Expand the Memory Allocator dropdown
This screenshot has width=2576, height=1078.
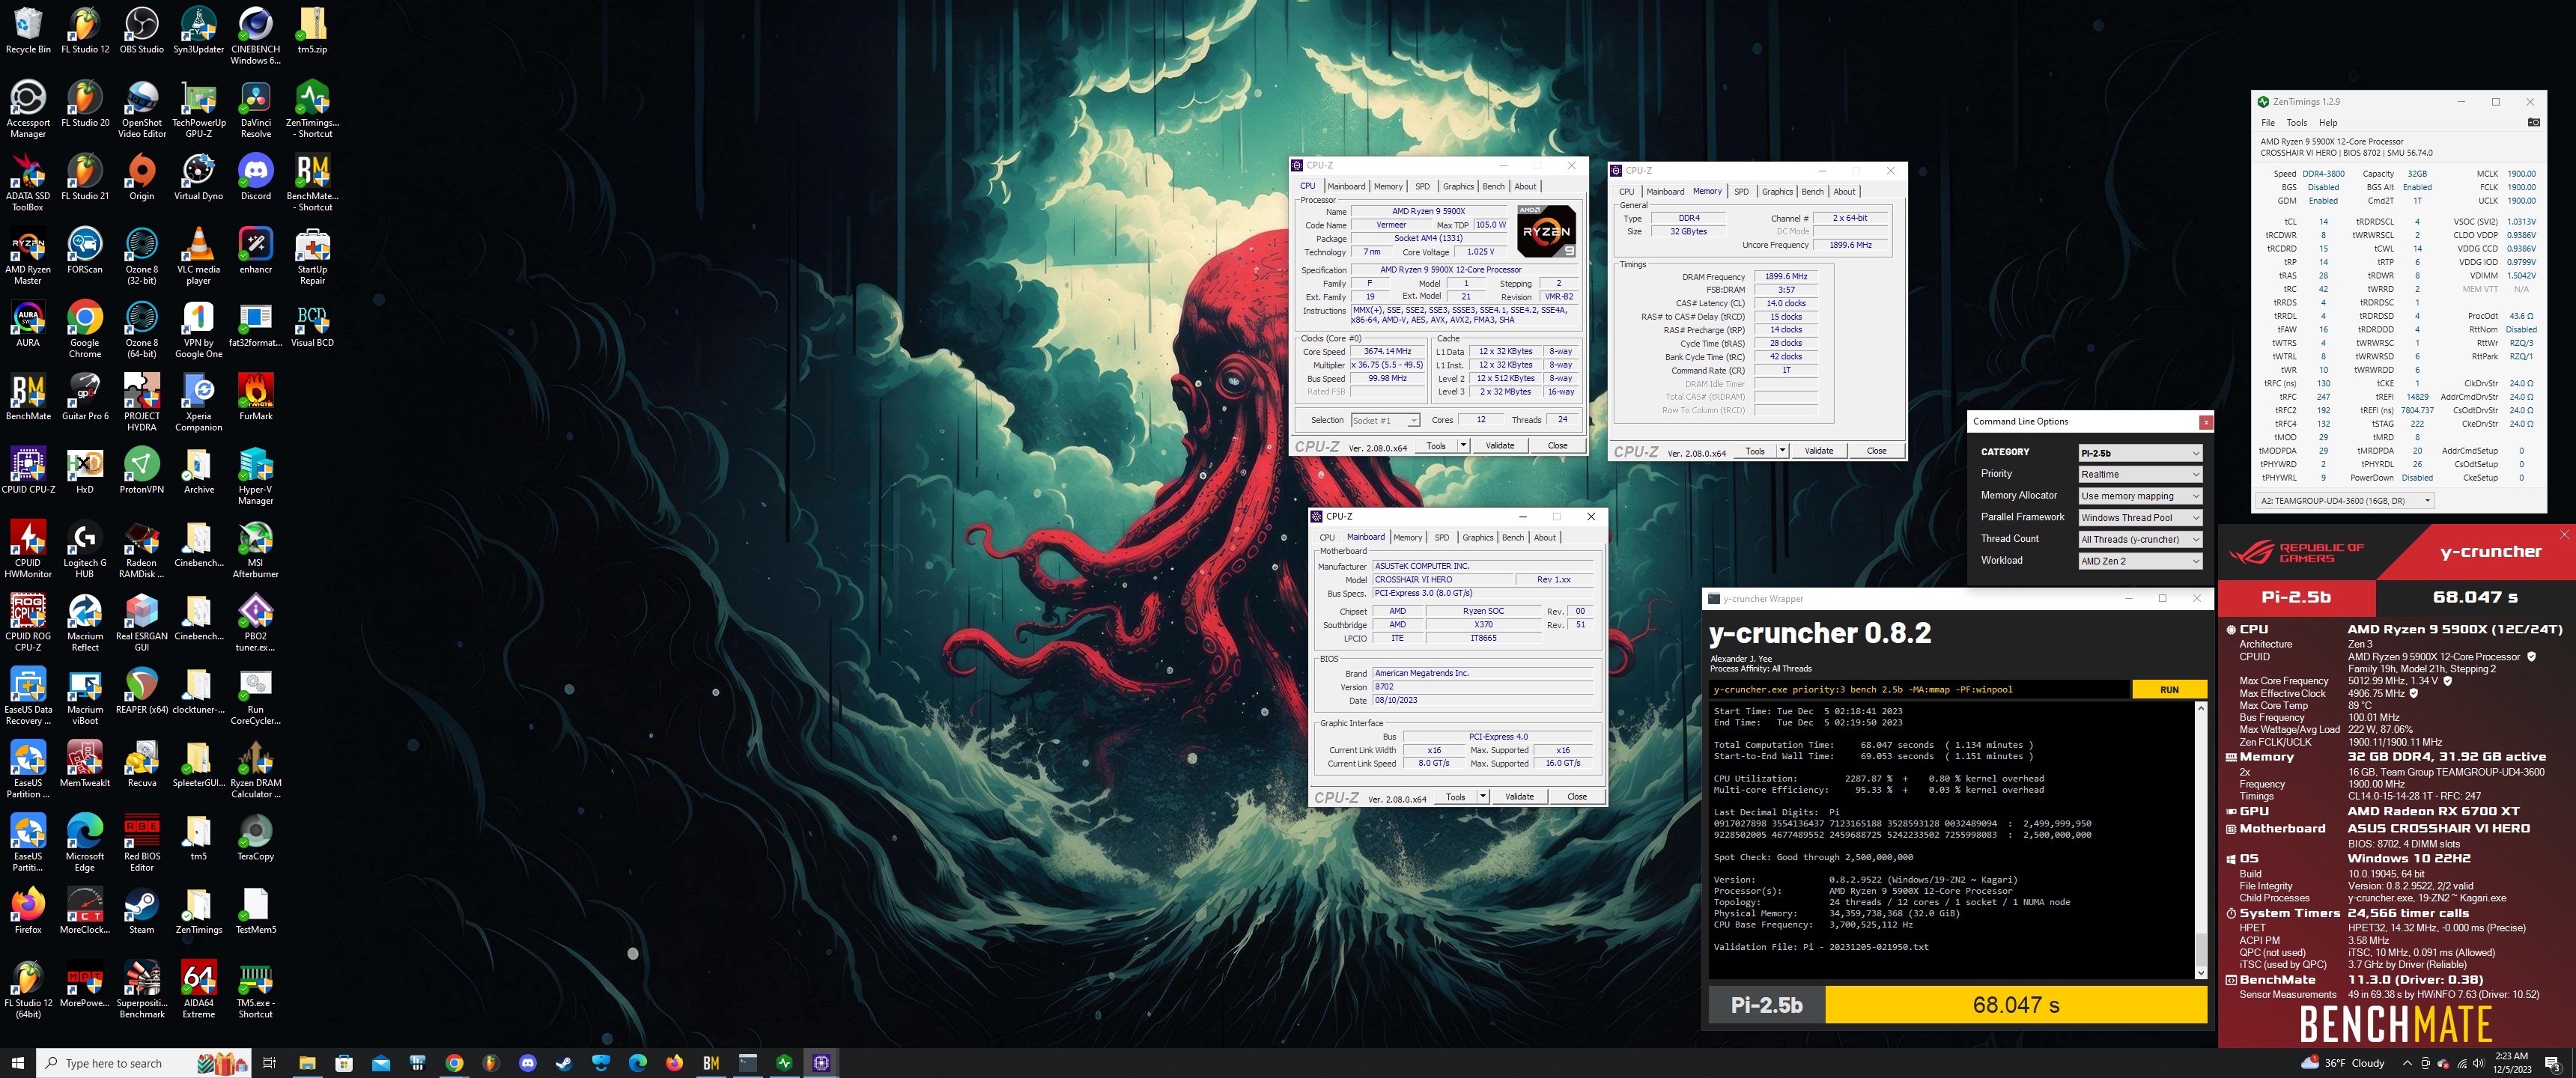coord(2140,496)
